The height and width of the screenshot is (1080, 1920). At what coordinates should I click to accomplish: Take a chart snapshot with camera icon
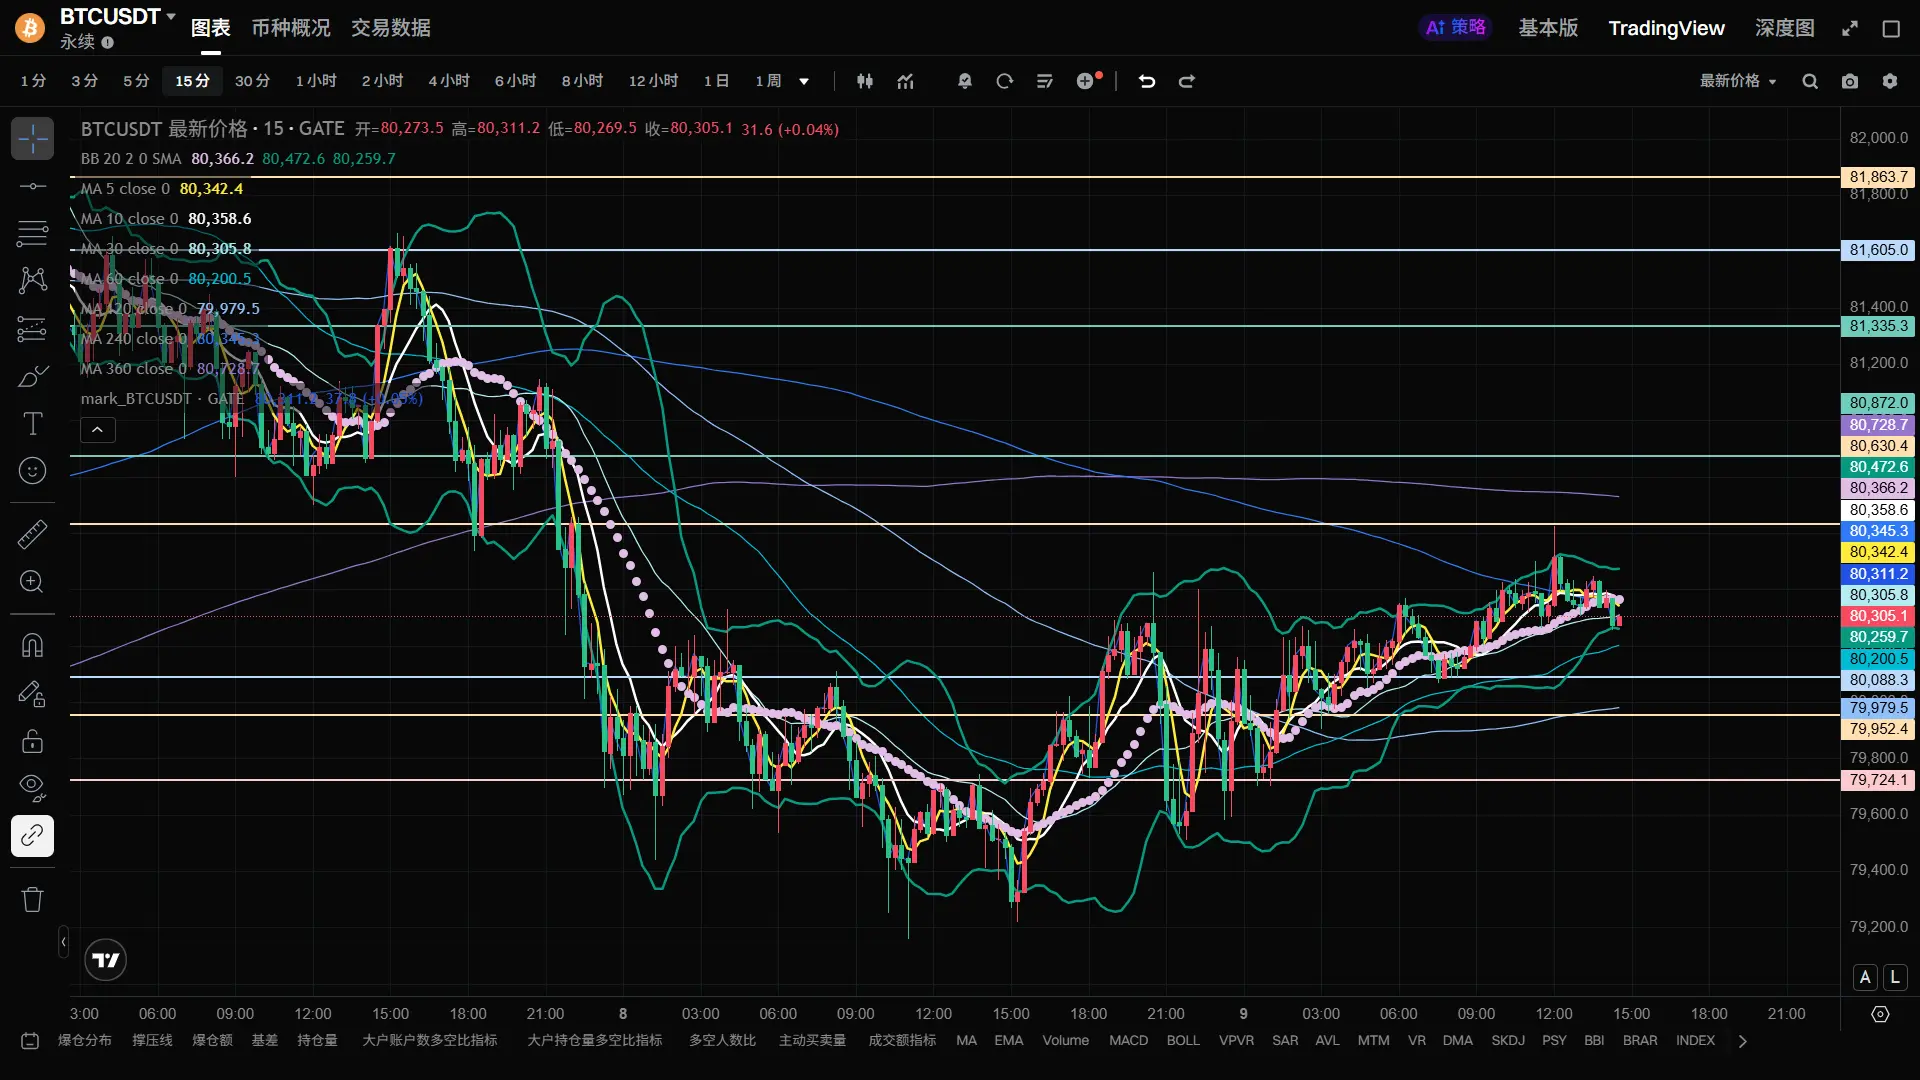tap(1850, 81)
